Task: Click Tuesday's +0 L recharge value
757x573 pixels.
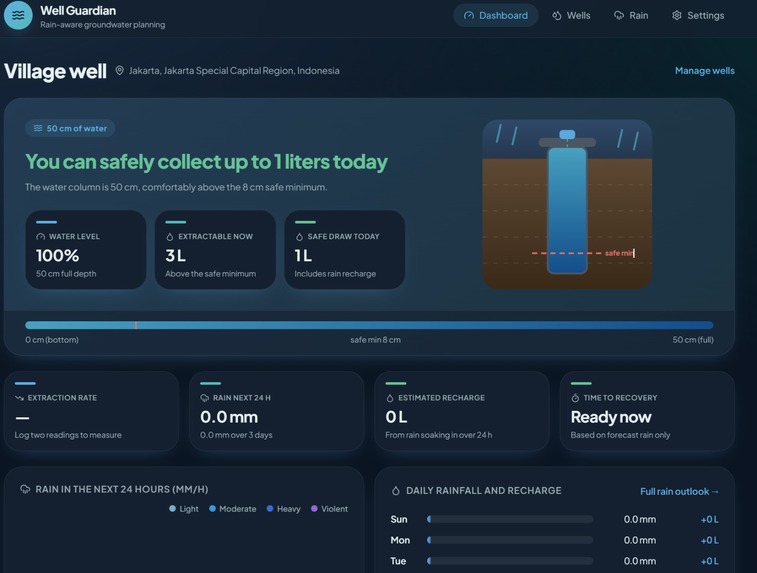Action: coord(710,561)
